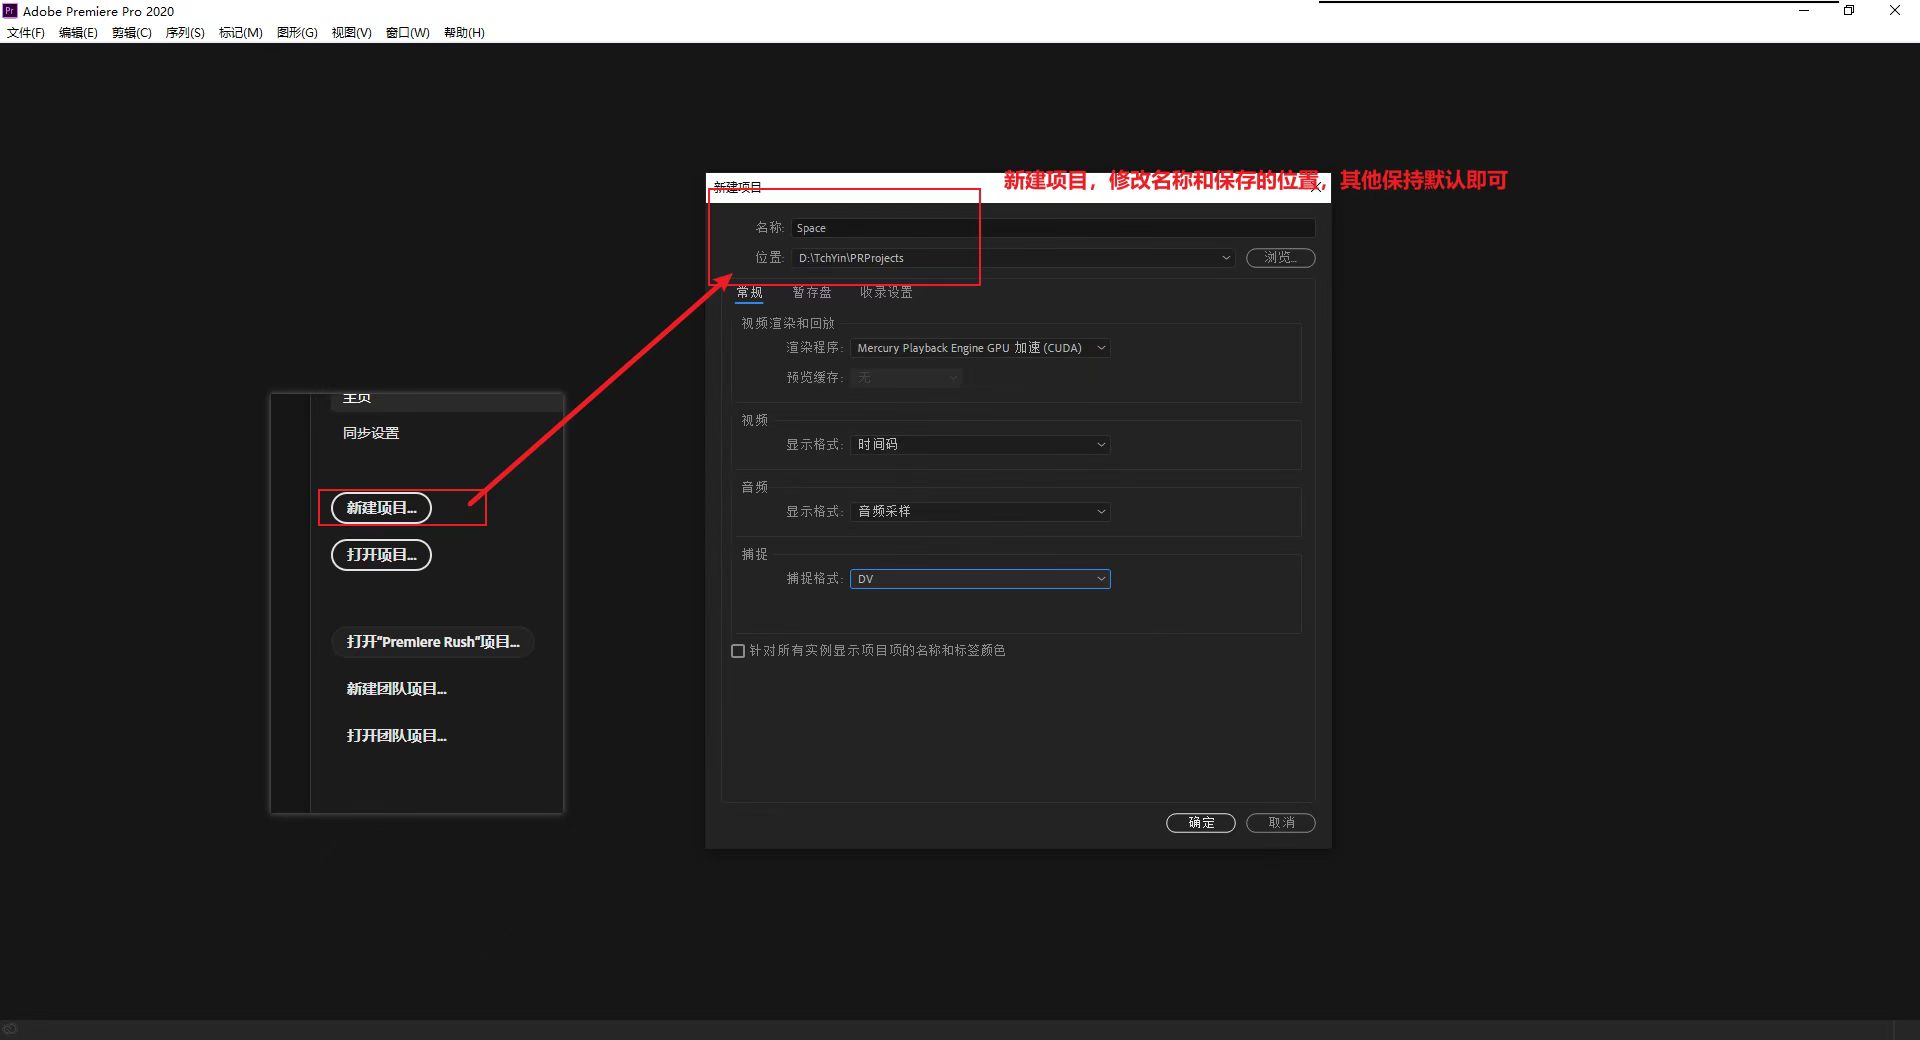Select 同步设置 in the home panel

pos(371,433)
